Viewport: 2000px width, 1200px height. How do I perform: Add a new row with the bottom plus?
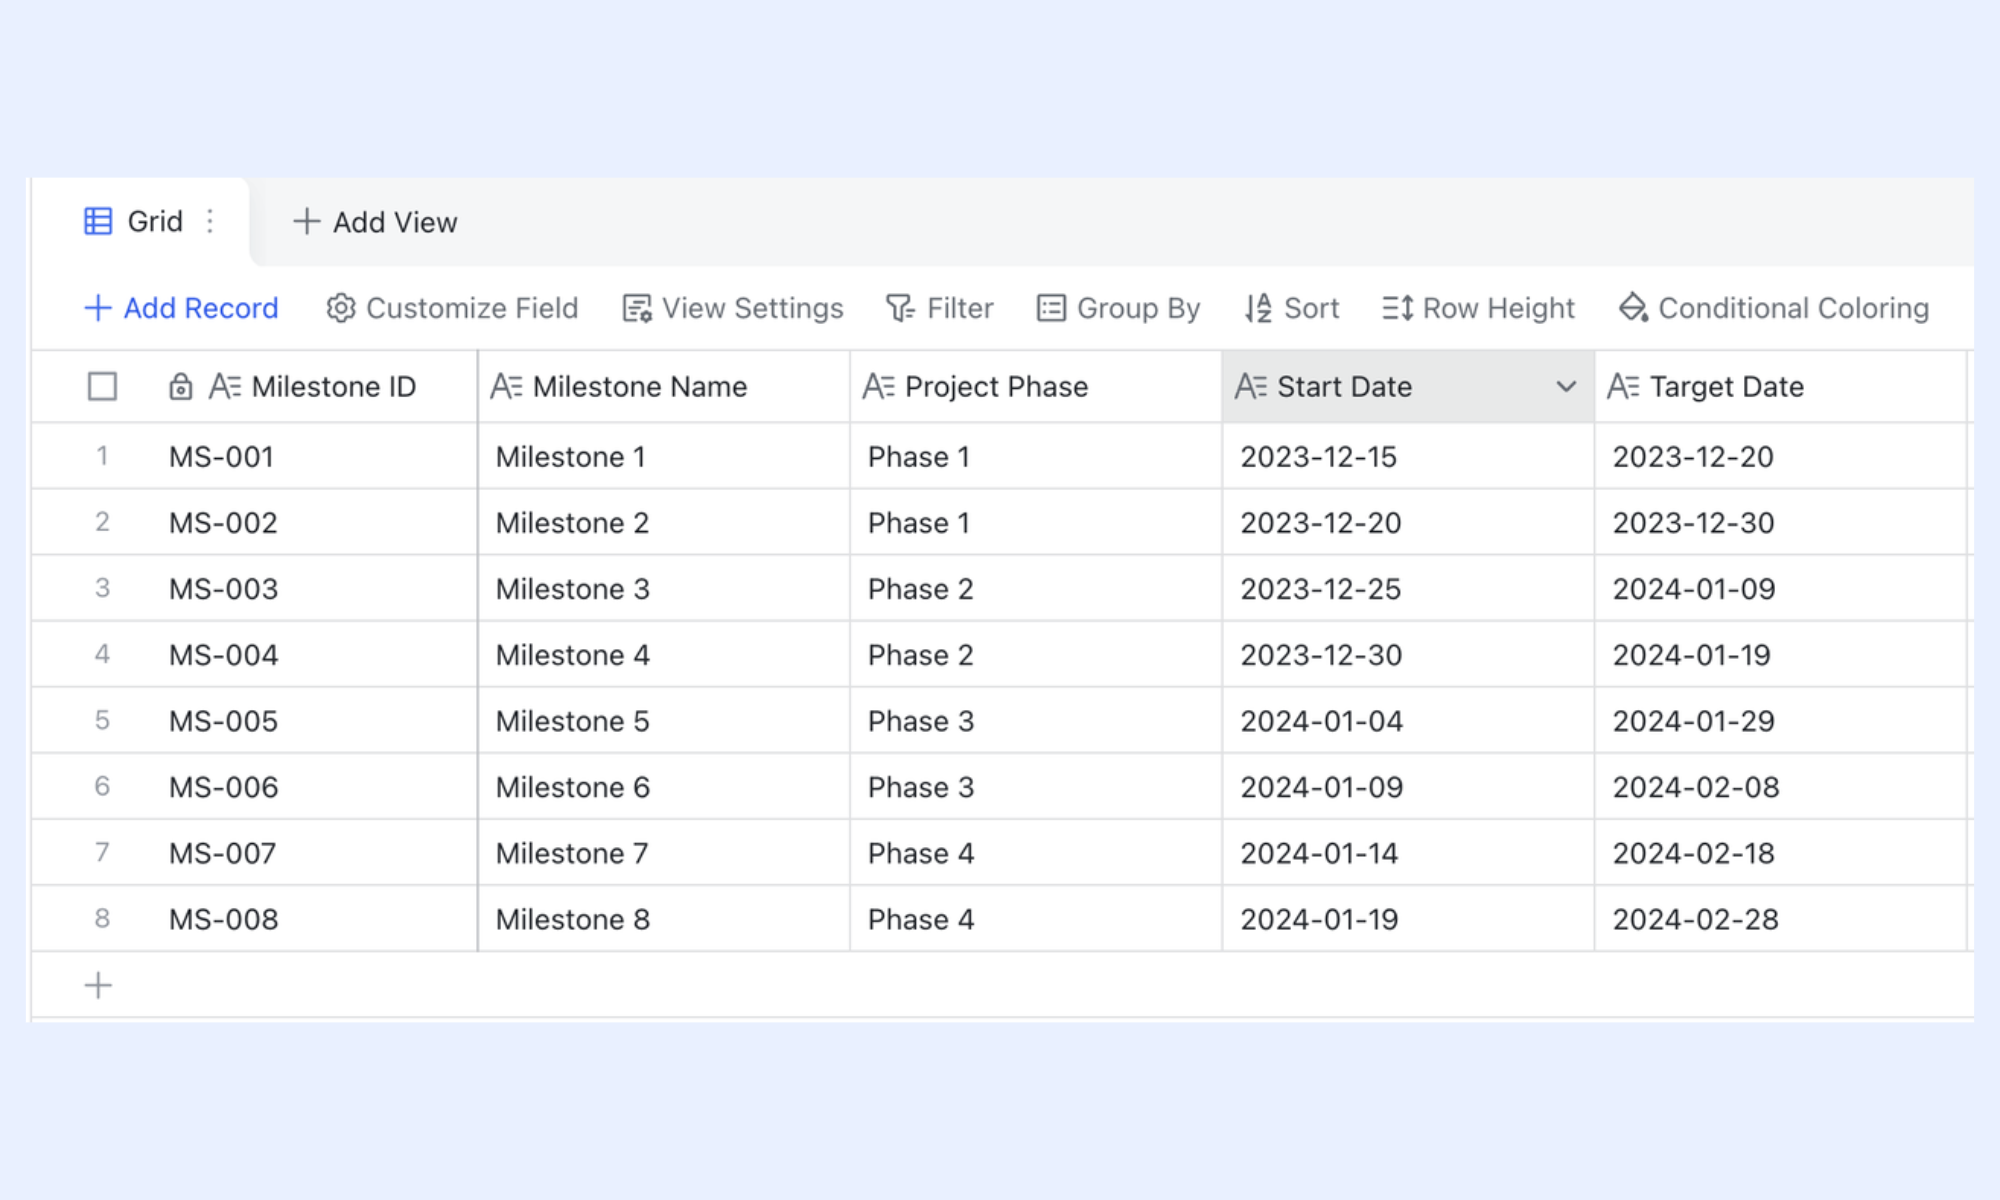[98, 985]
